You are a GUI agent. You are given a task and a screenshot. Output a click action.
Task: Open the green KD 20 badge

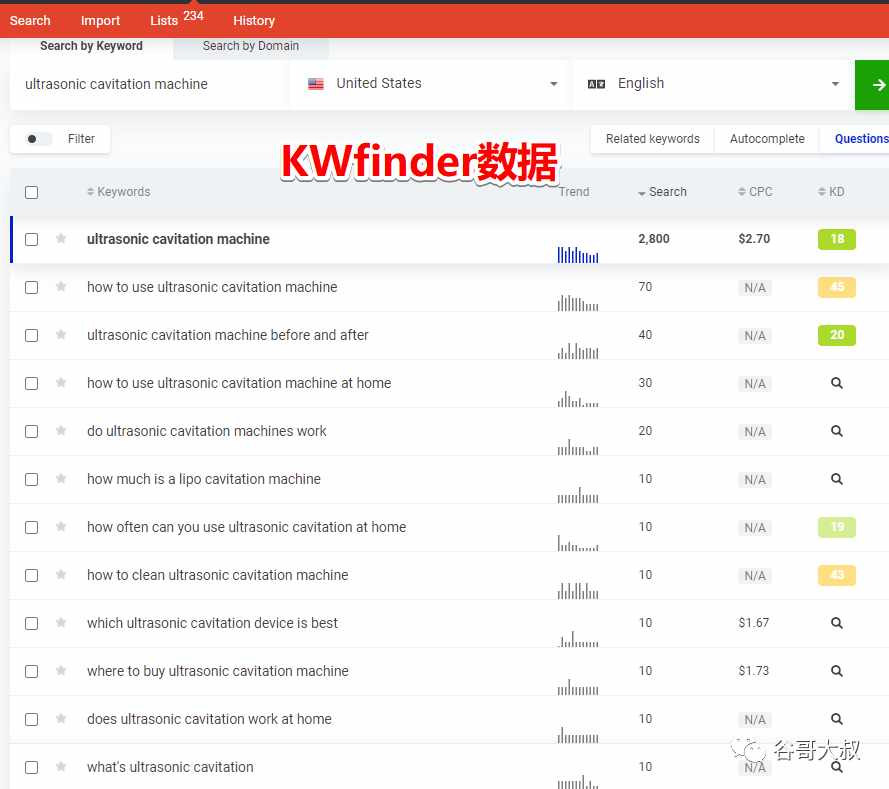[837, 335]
